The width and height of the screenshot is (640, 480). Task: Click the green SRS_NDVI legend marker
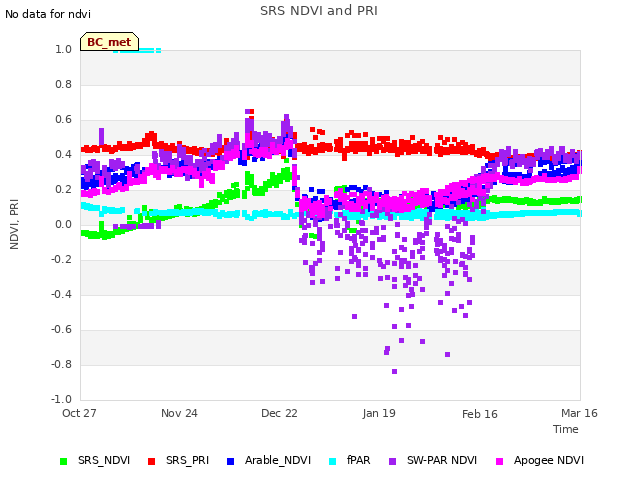[x=63, y=461]
